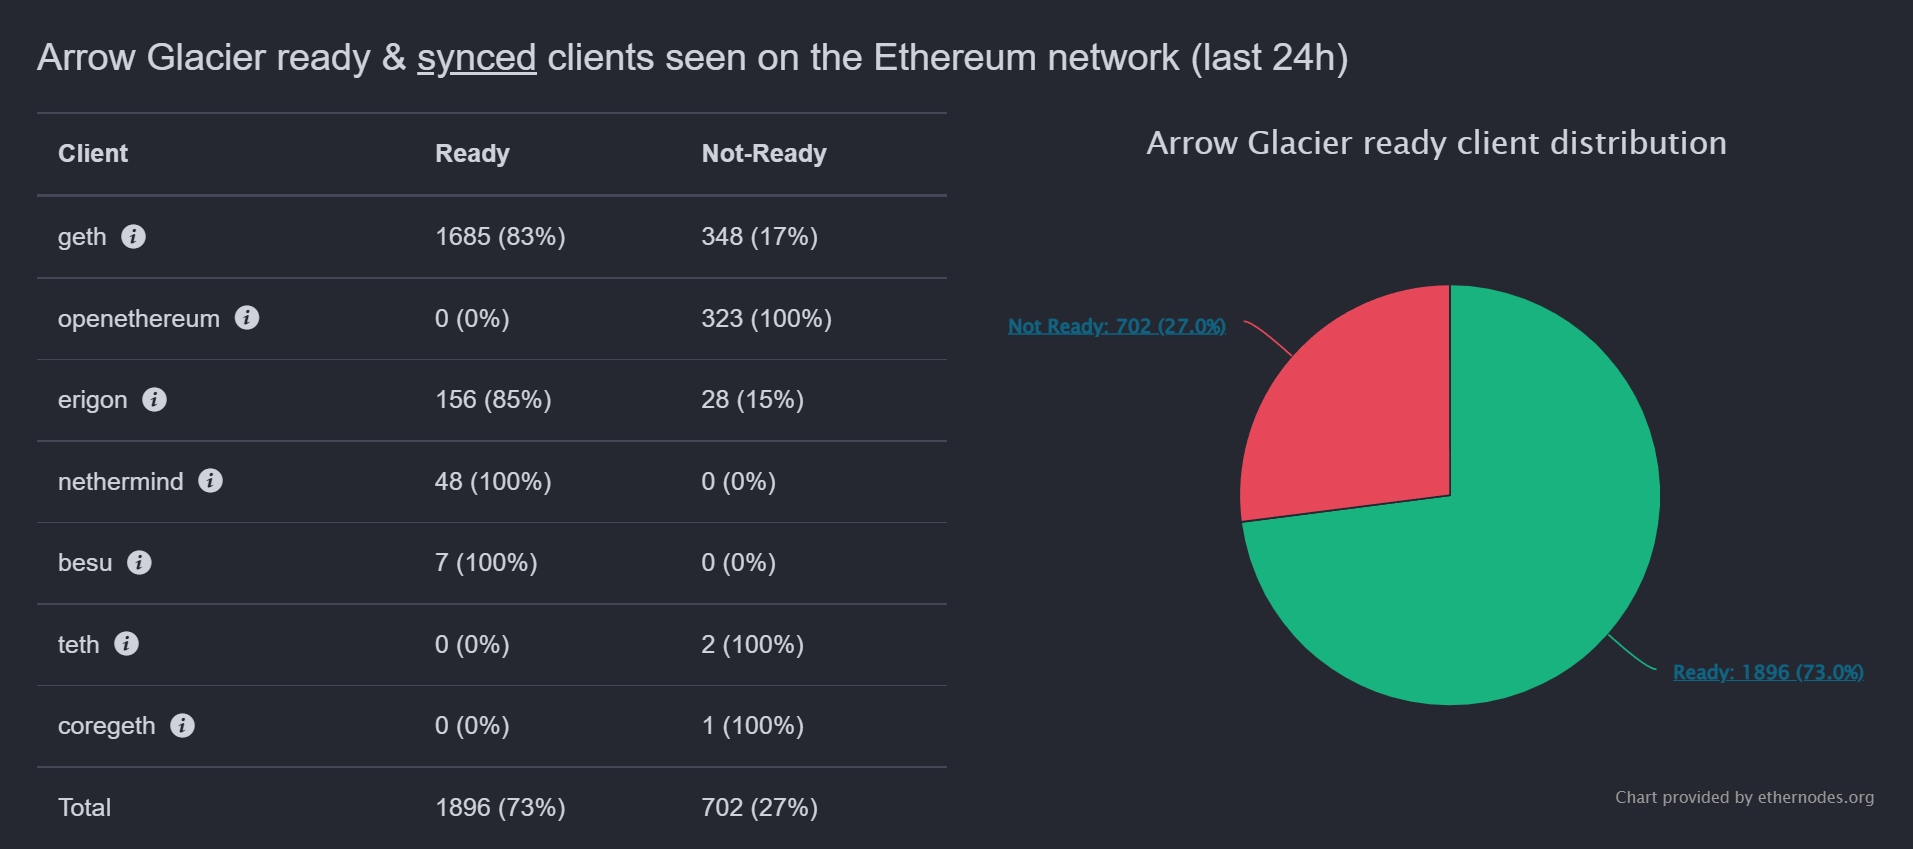Click the Not-Ready column header
1913x849 pixels.
pyautogui.click(x=764, y=154)
